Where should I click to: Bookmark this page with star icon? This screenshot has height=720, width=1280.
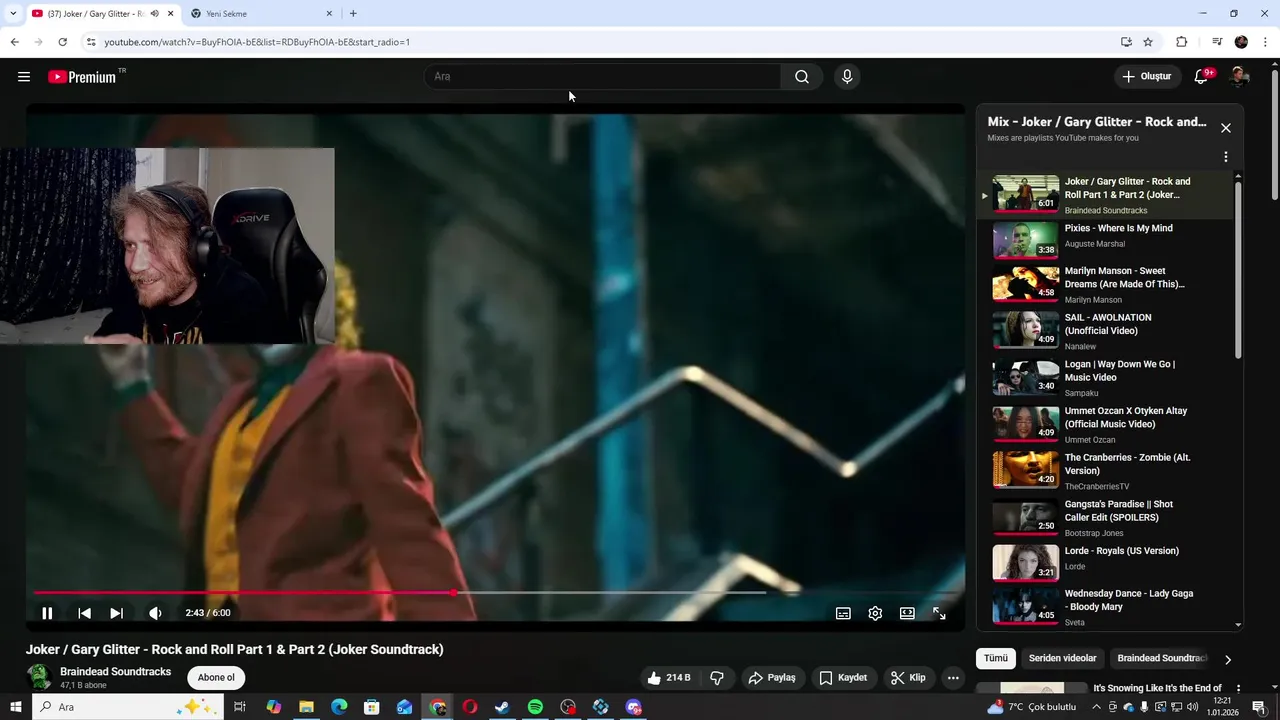(1148, 42)
